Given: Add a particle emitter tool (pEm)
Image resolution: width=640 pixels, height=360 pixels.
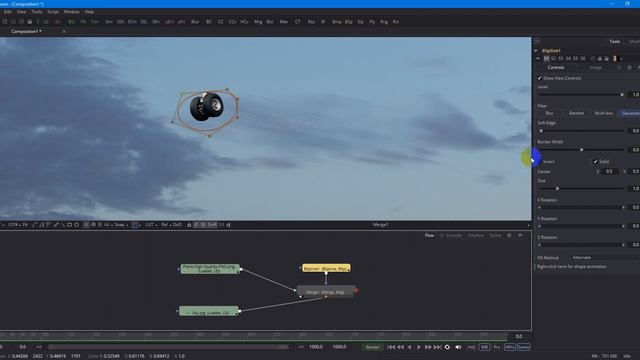Looking at the screenshot, I should click(x=169, y=22).
